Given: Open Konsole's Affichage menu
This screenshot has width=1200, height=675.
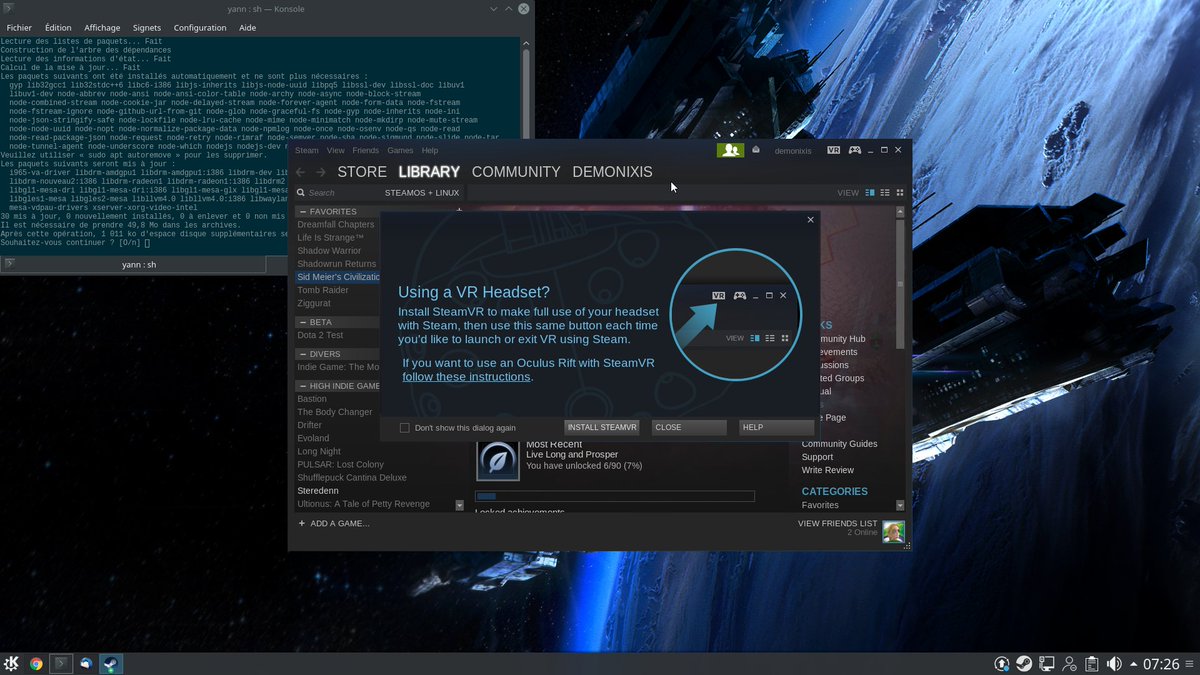Looking at the screenshot, I should coord(102,28).
